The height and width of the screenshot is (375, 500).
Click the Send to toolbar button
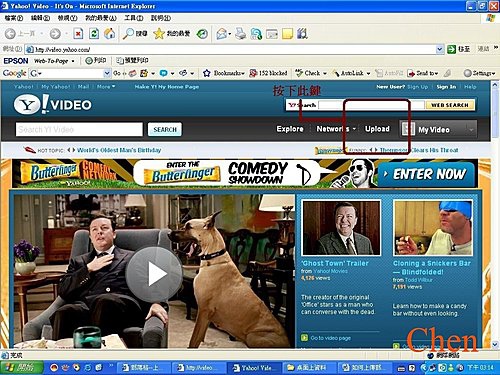(x=423, y=73)
